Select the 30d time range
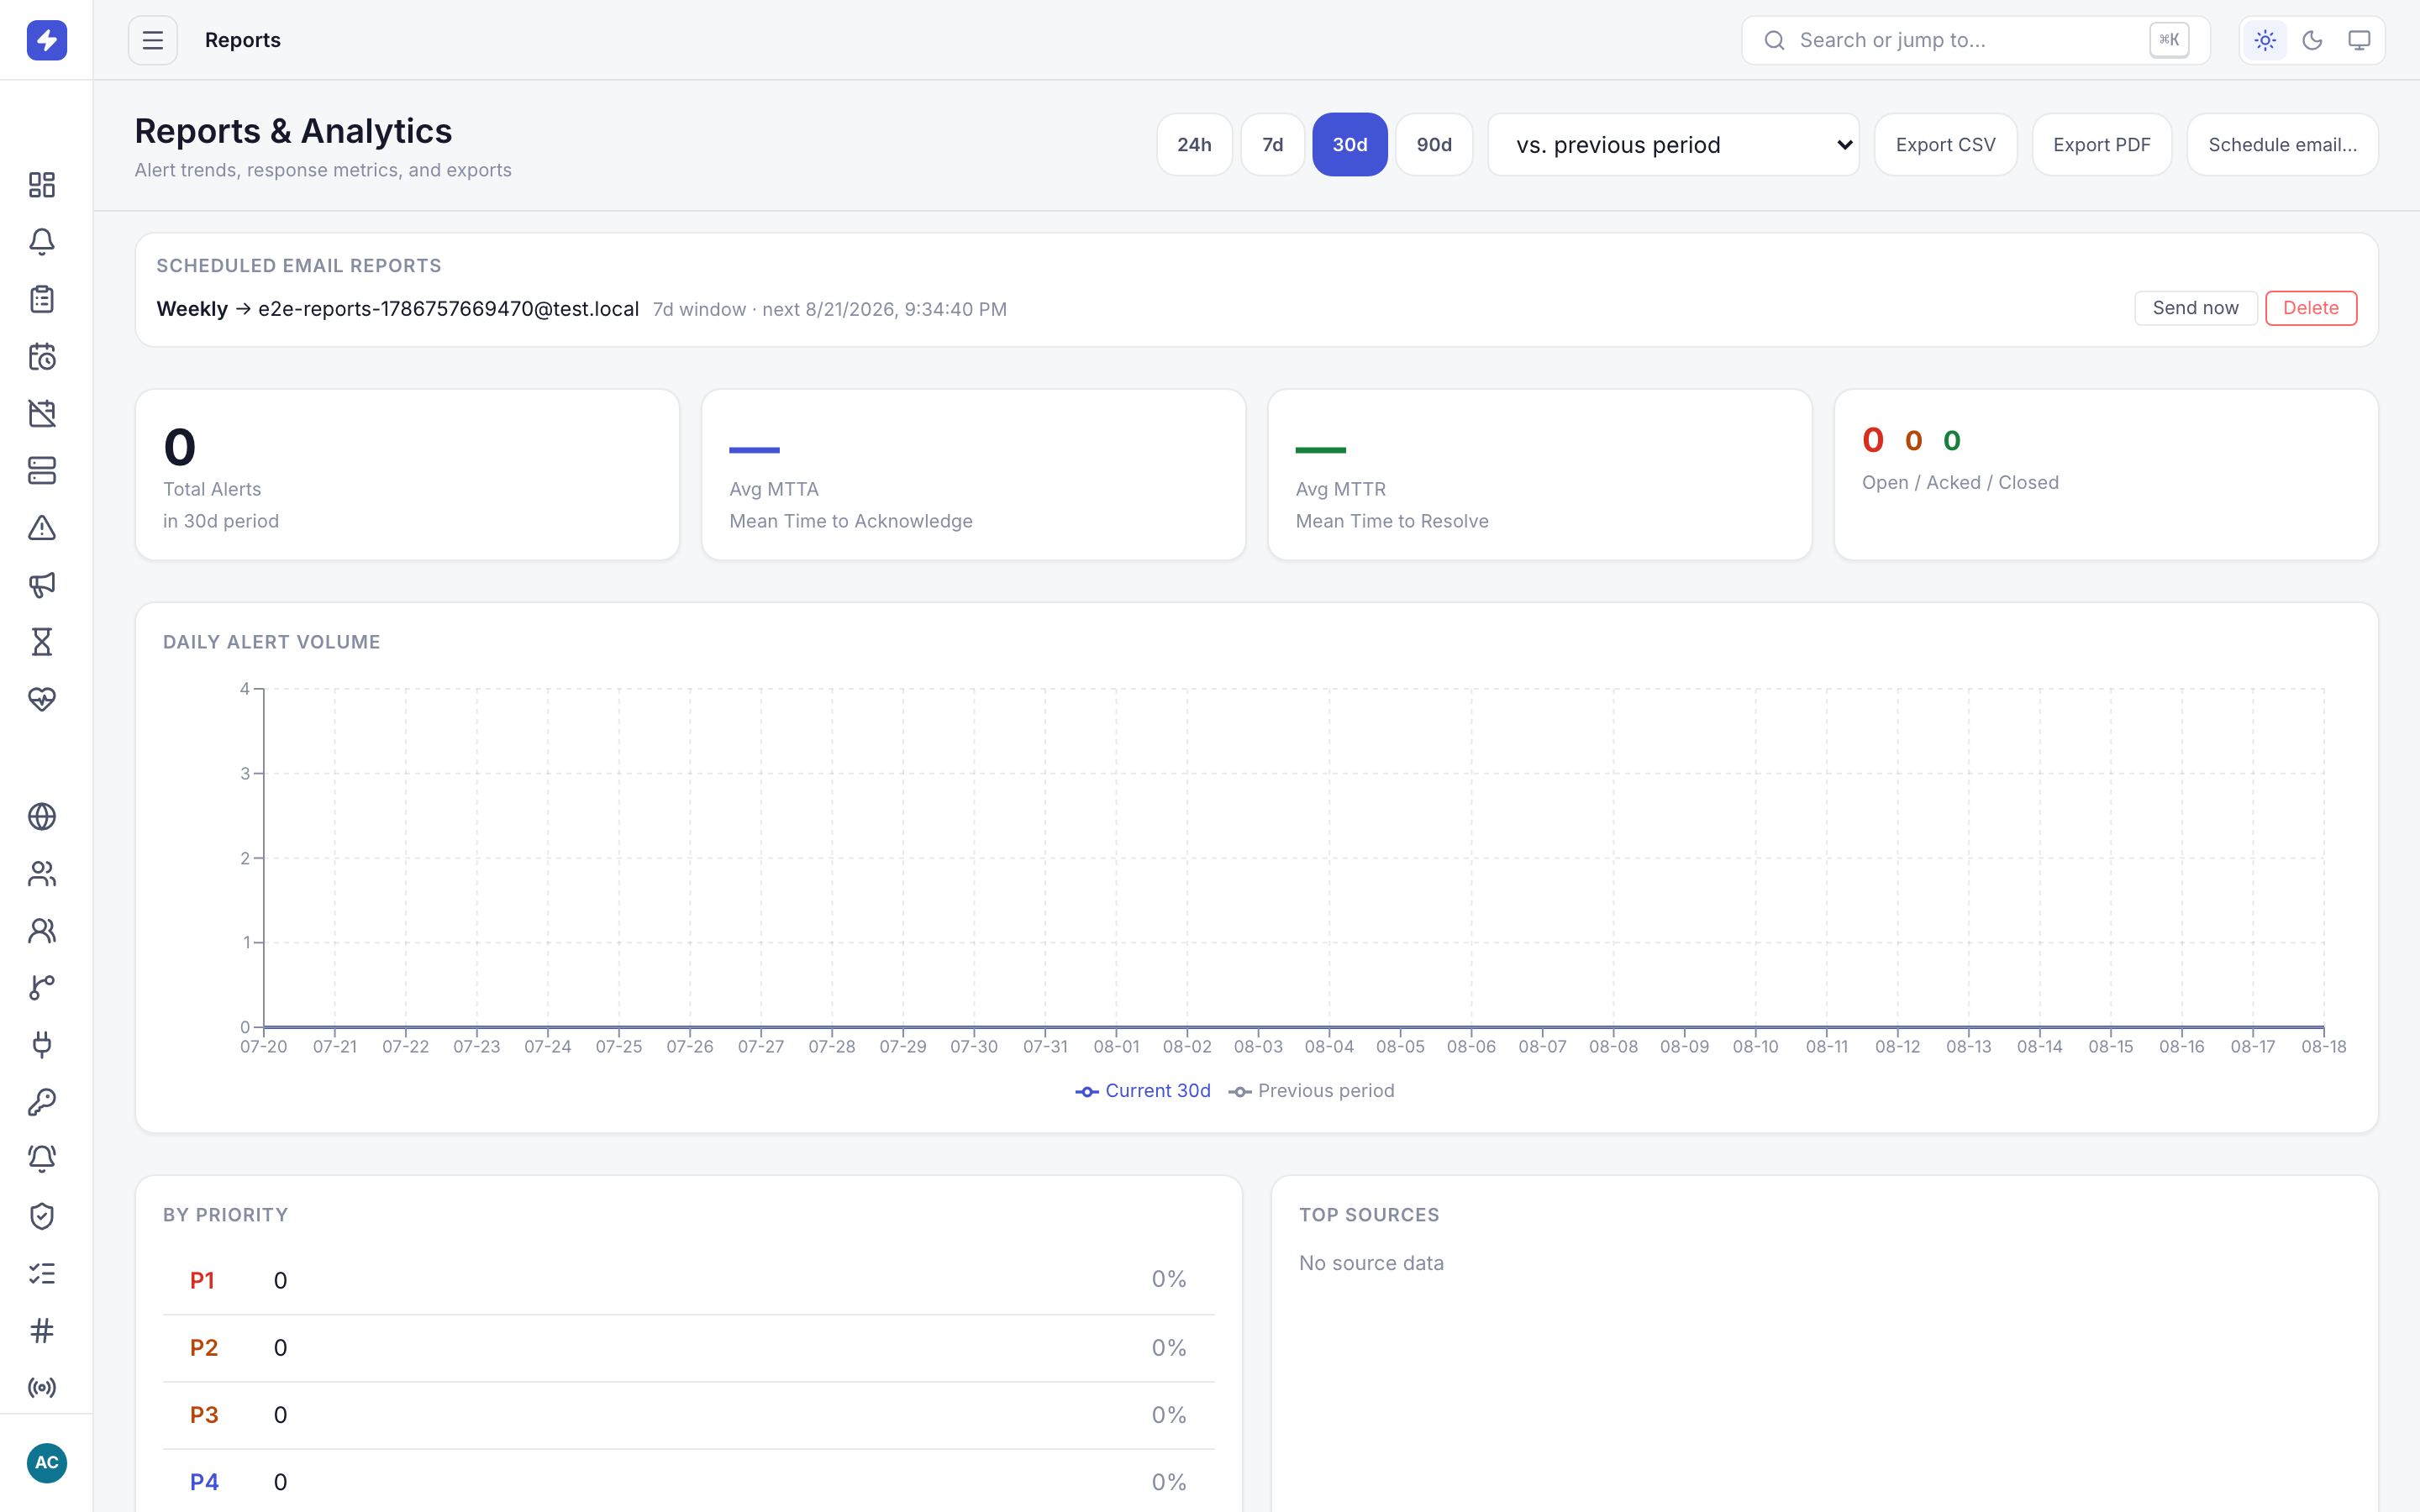2420x1512 pixels. pyautogui.click(x=1349, y=144)
